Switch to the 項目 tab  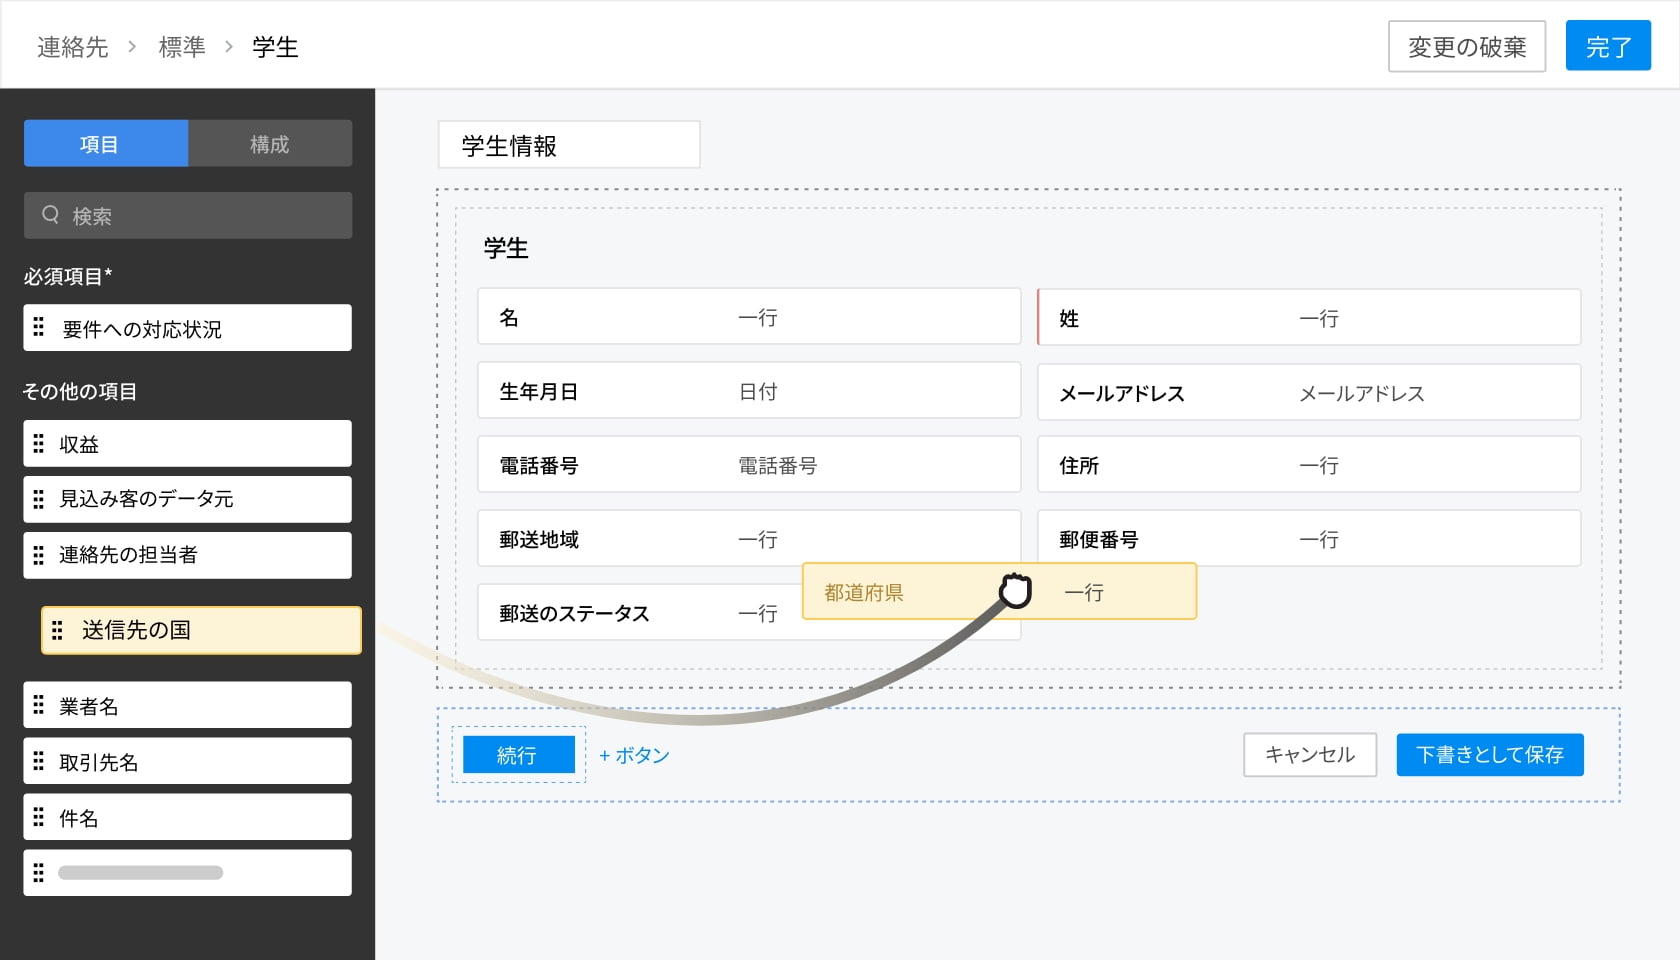(106, 143)
